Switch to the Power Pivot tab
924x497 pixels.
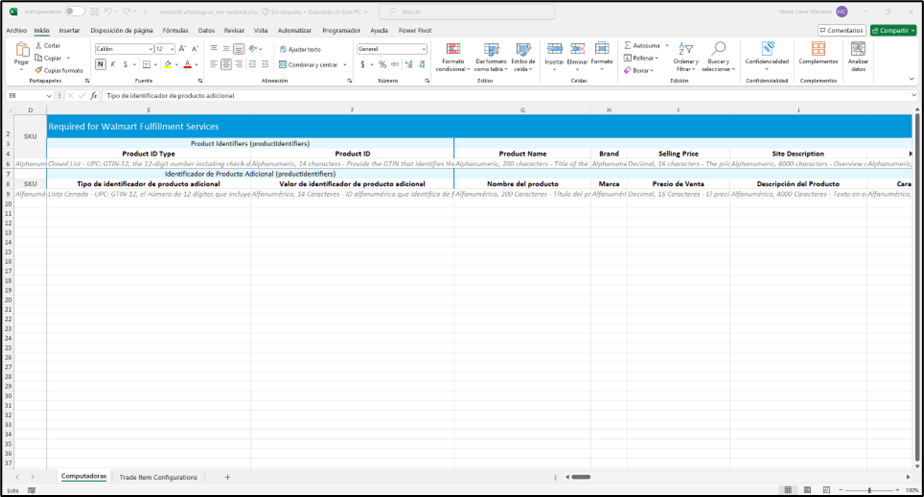[x=415, y=30]
